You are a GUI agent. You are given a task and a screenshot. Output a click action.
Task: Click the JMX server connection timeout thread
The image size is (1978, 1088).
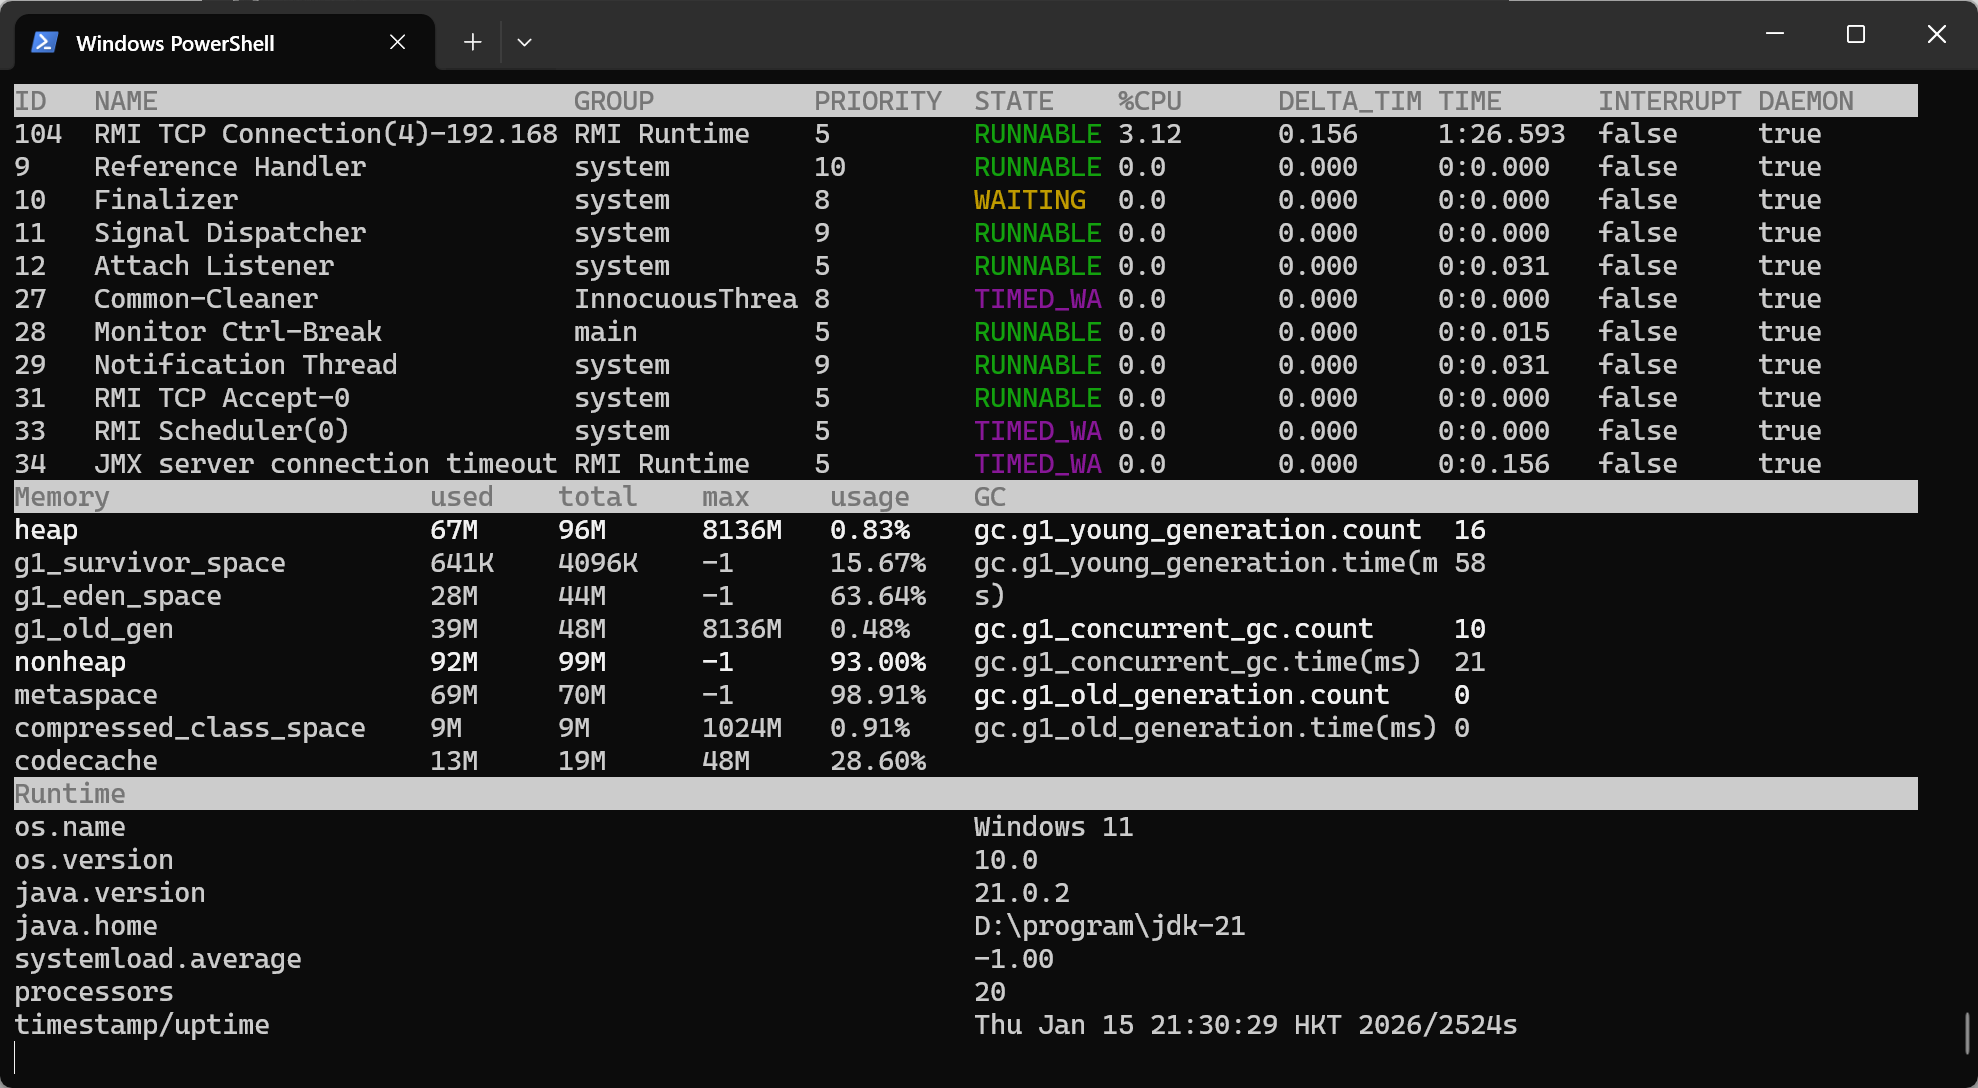pyautogui.click(x=325, y=464)
